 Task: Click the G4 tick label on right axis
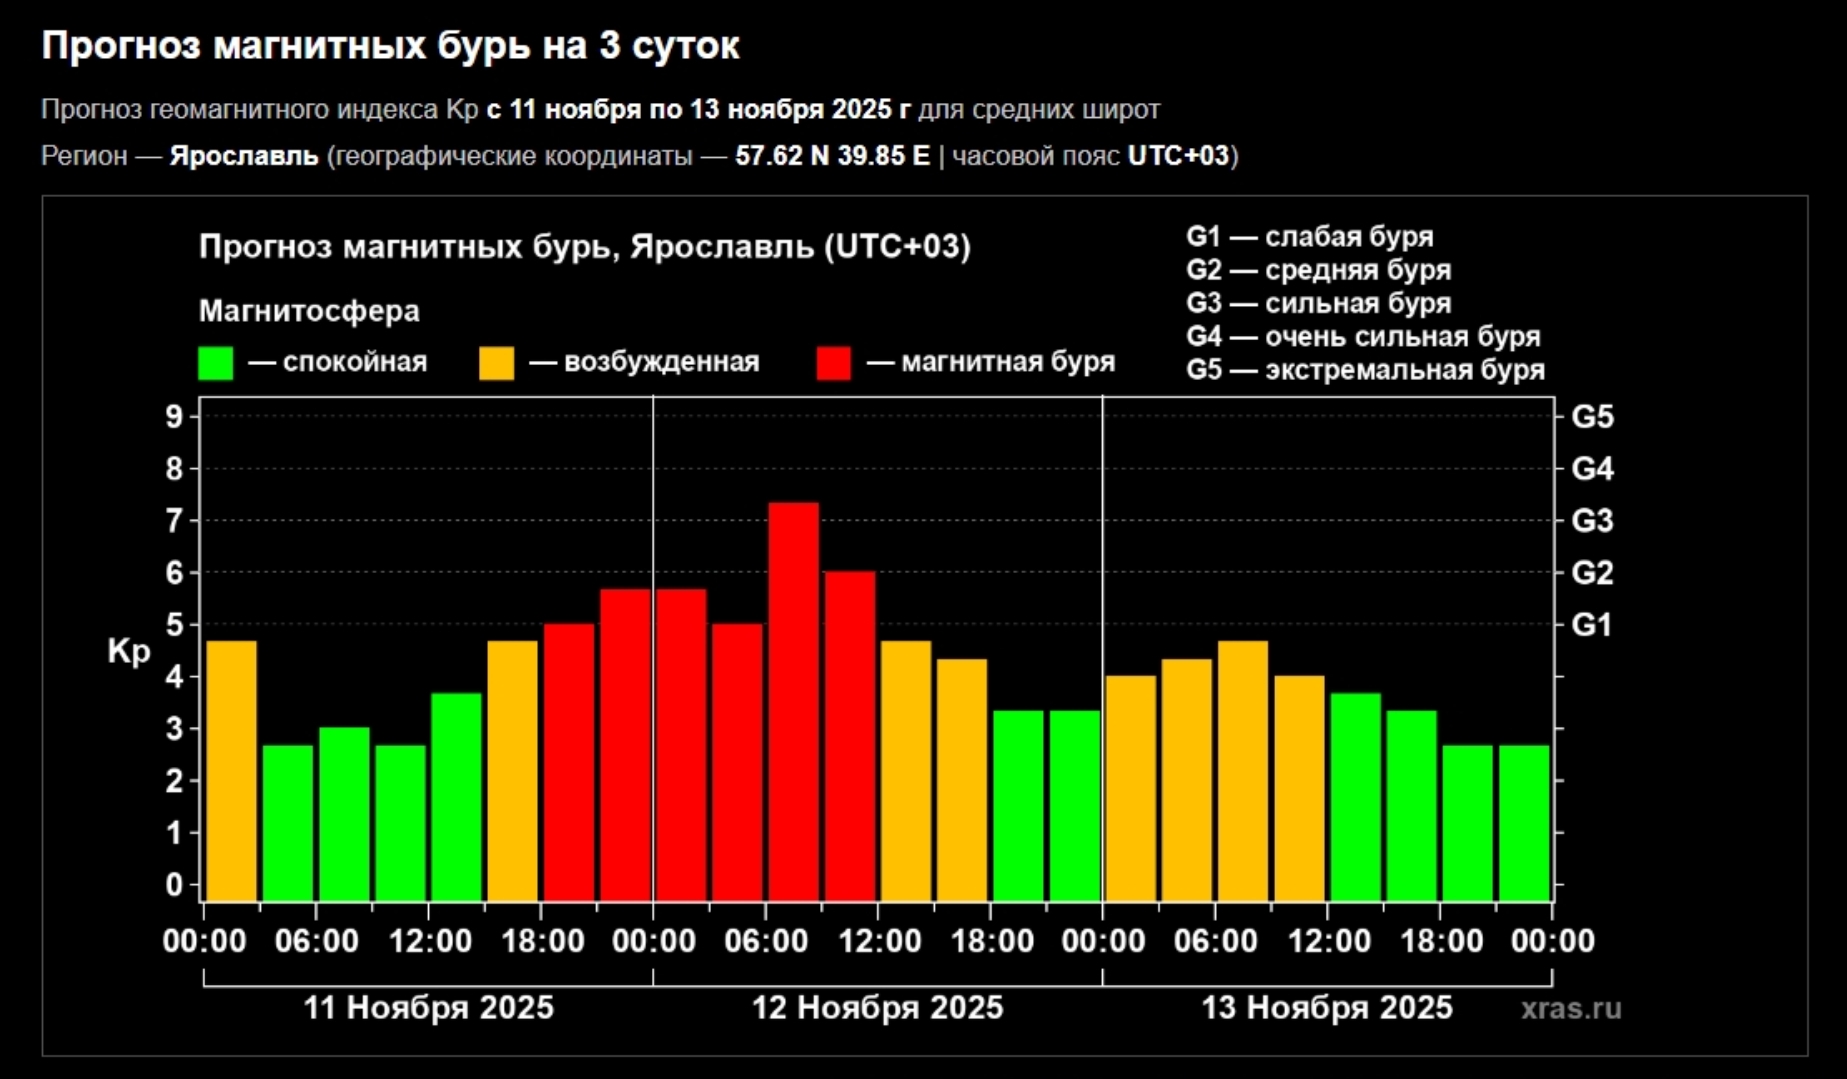pos(1592,469)
